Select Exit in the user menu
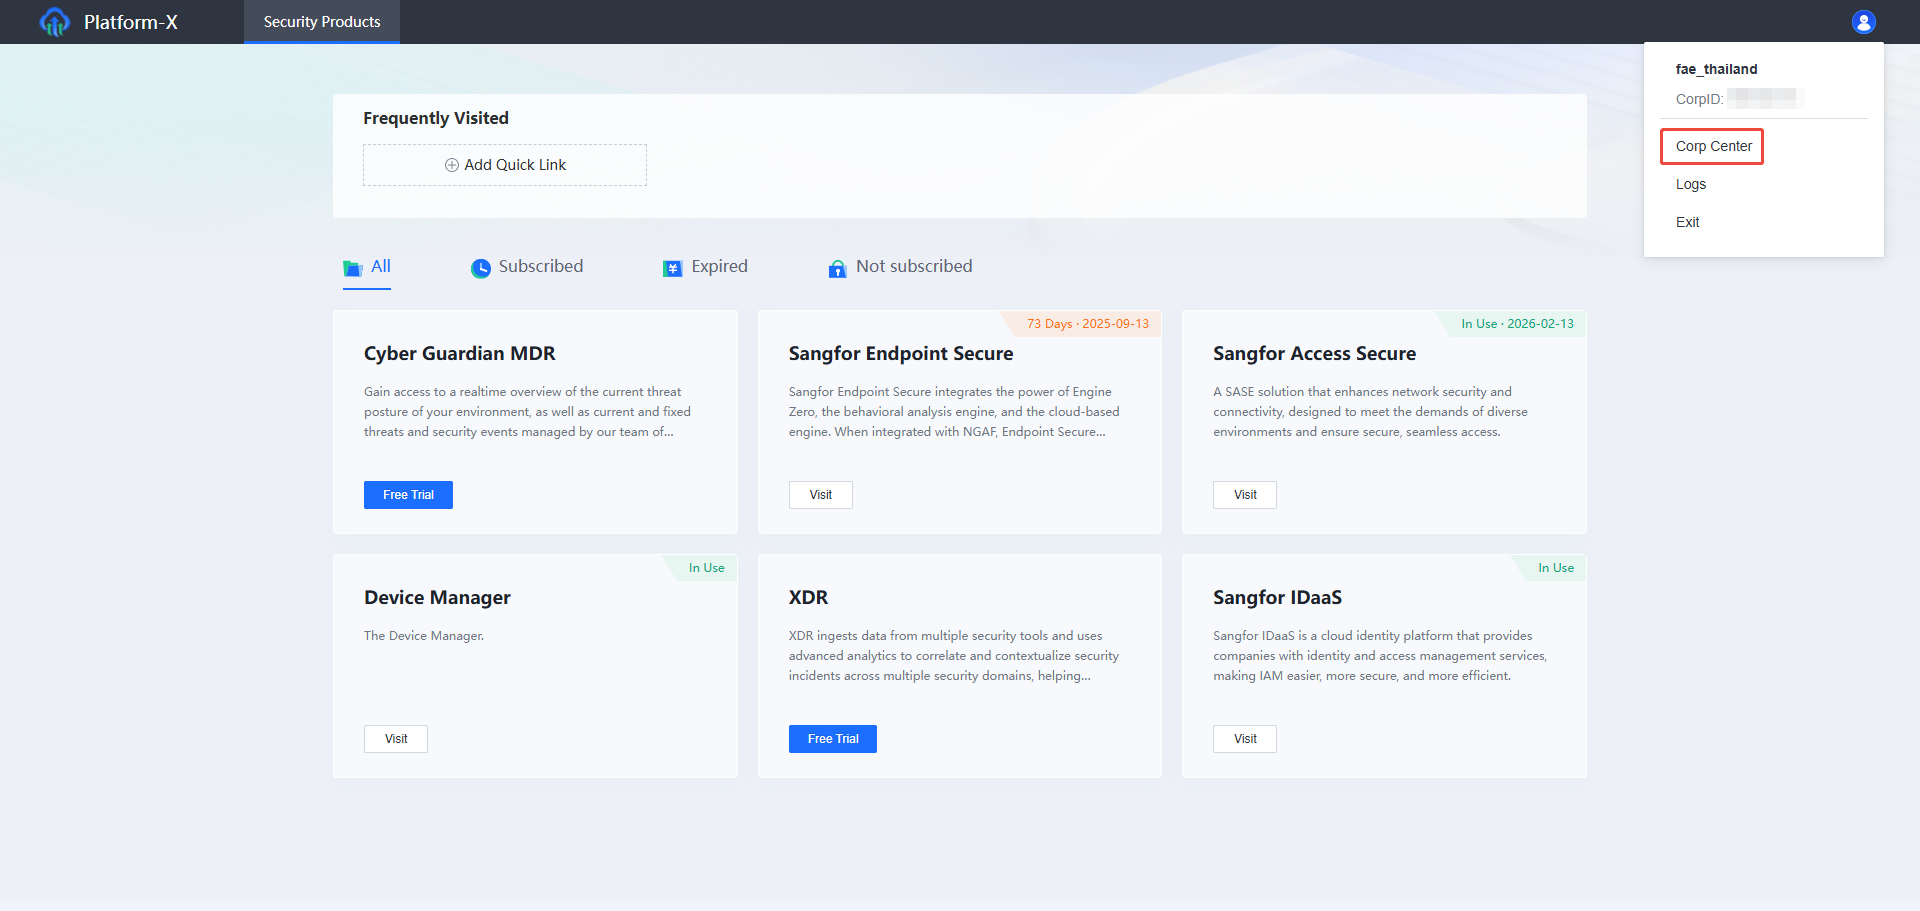Viewport: 1920px width, 911px height. point(1687,222)
